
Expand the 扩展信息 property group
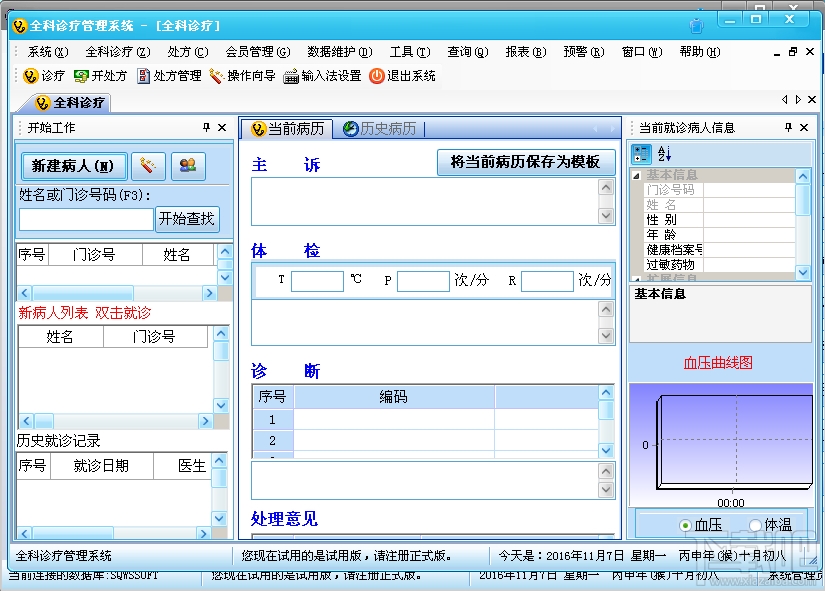[636, 278]
